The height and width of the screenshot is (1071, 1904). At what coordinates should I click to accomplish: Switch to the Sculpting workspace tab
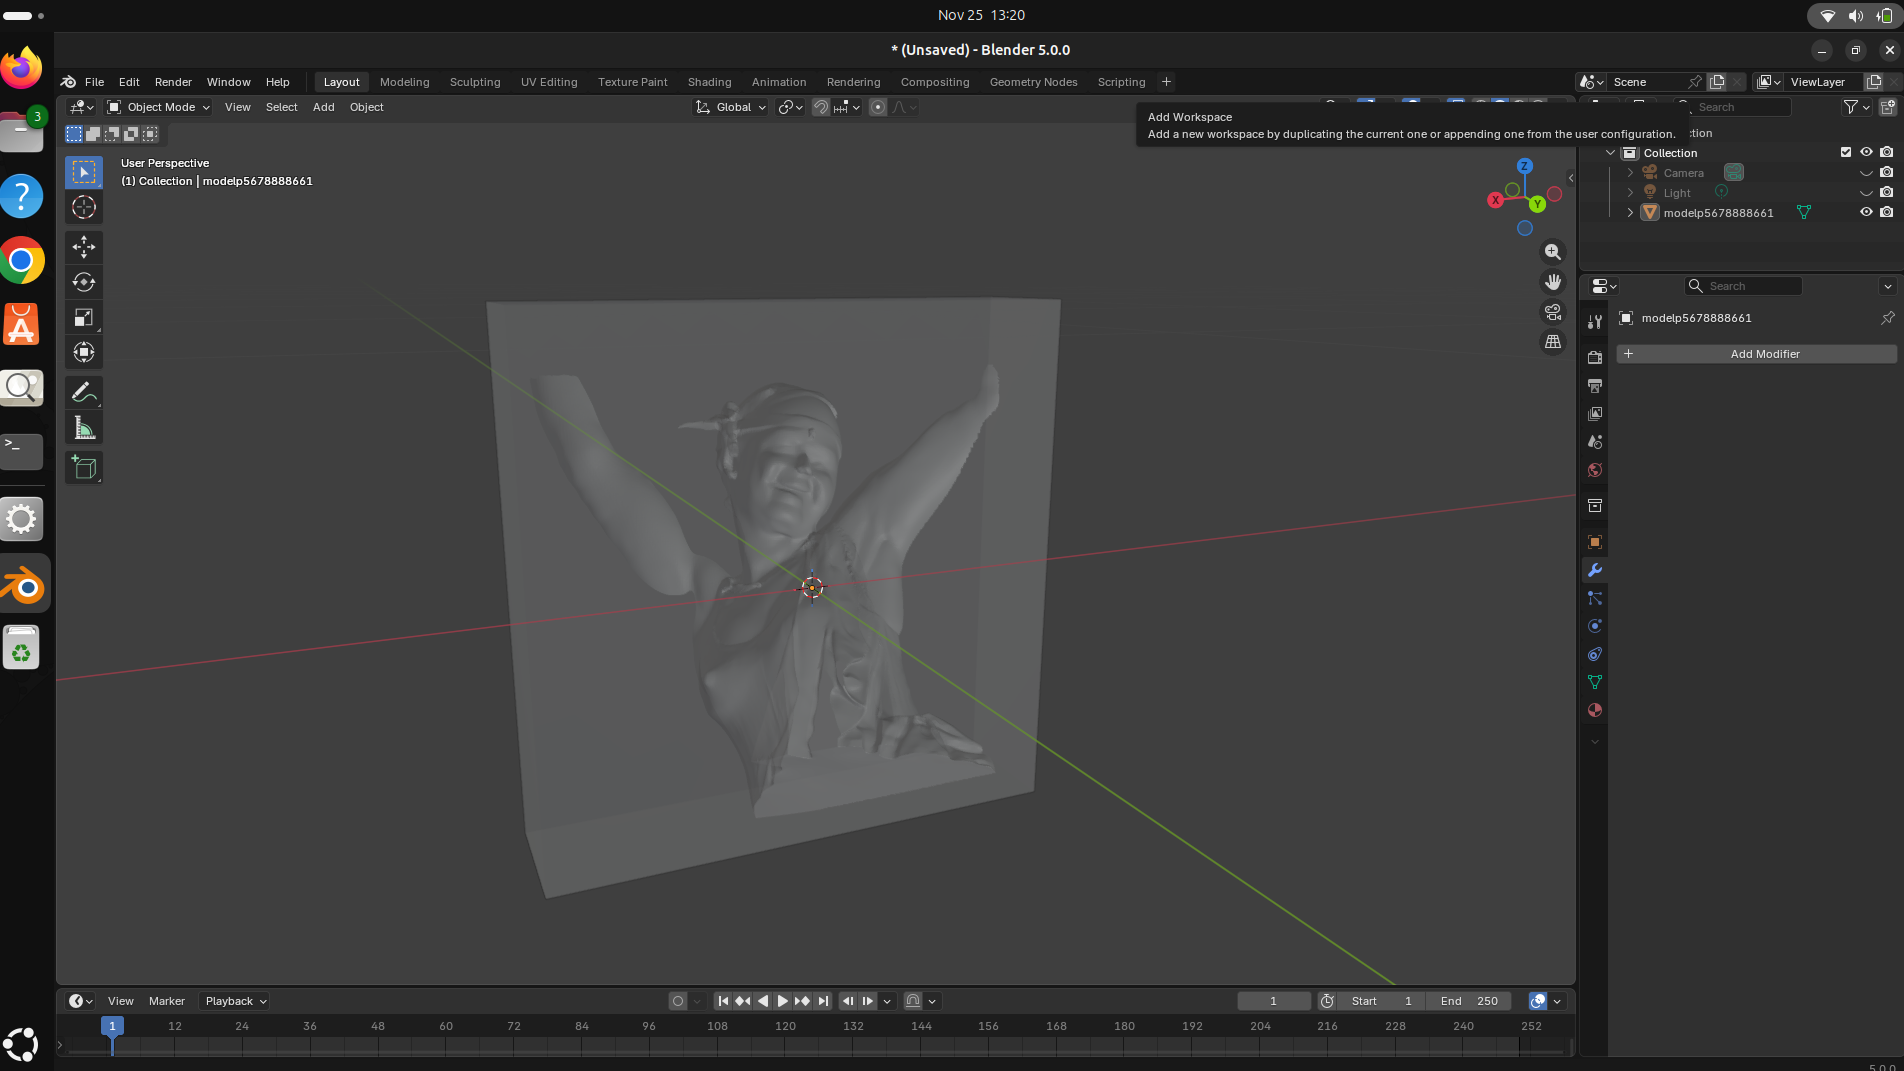[474, 82]
